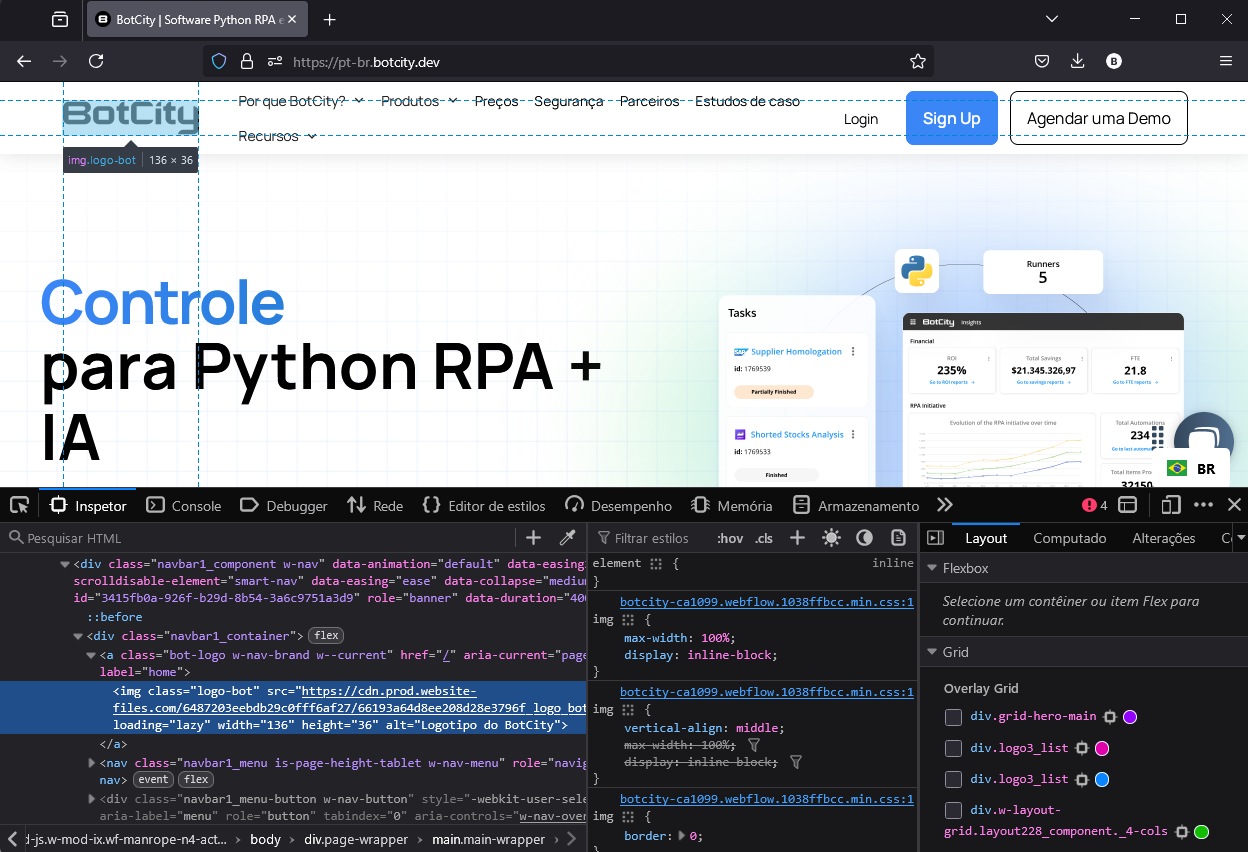Check the first div.logo3_list overlay
The image size is (1248, 852).
point(954,748)
